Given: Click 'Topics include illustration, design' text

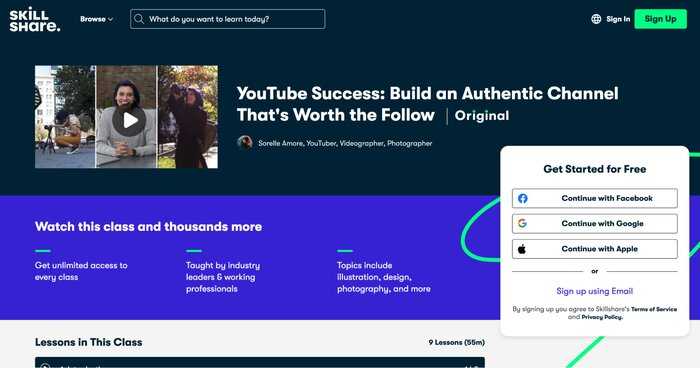Looking at the screenshot, I should [384, 277].
